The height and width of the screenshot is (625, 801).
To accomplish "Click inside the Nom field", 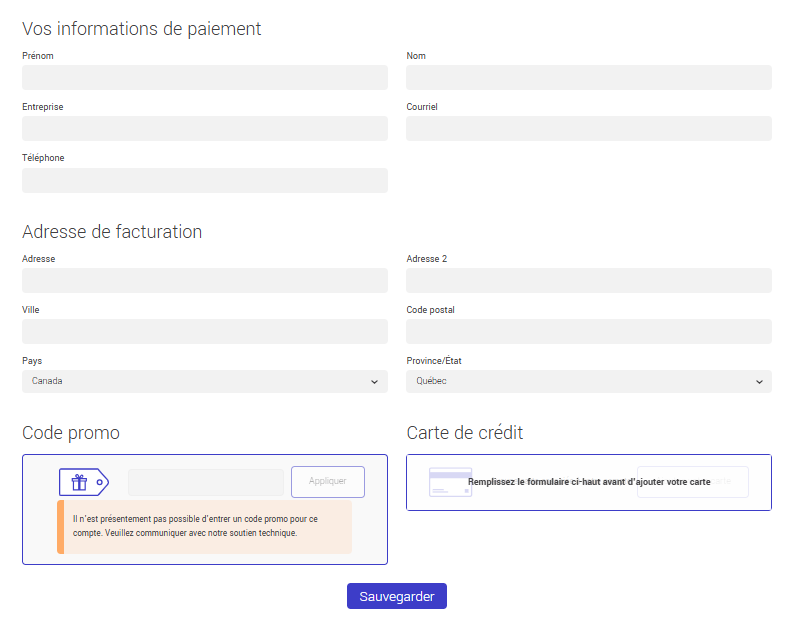I will tap(588, 77).
